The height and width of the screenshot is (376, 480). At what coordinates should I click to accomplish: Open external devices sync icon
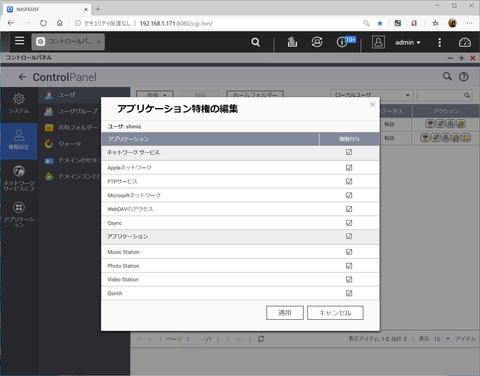pos(317,42)
